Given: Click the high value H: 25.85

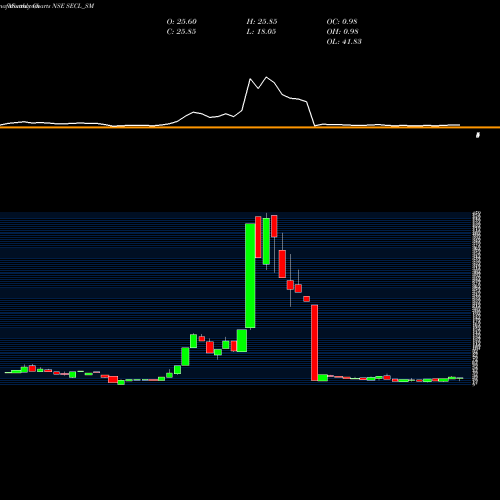Looking at the screenshot, I should 262,22.
